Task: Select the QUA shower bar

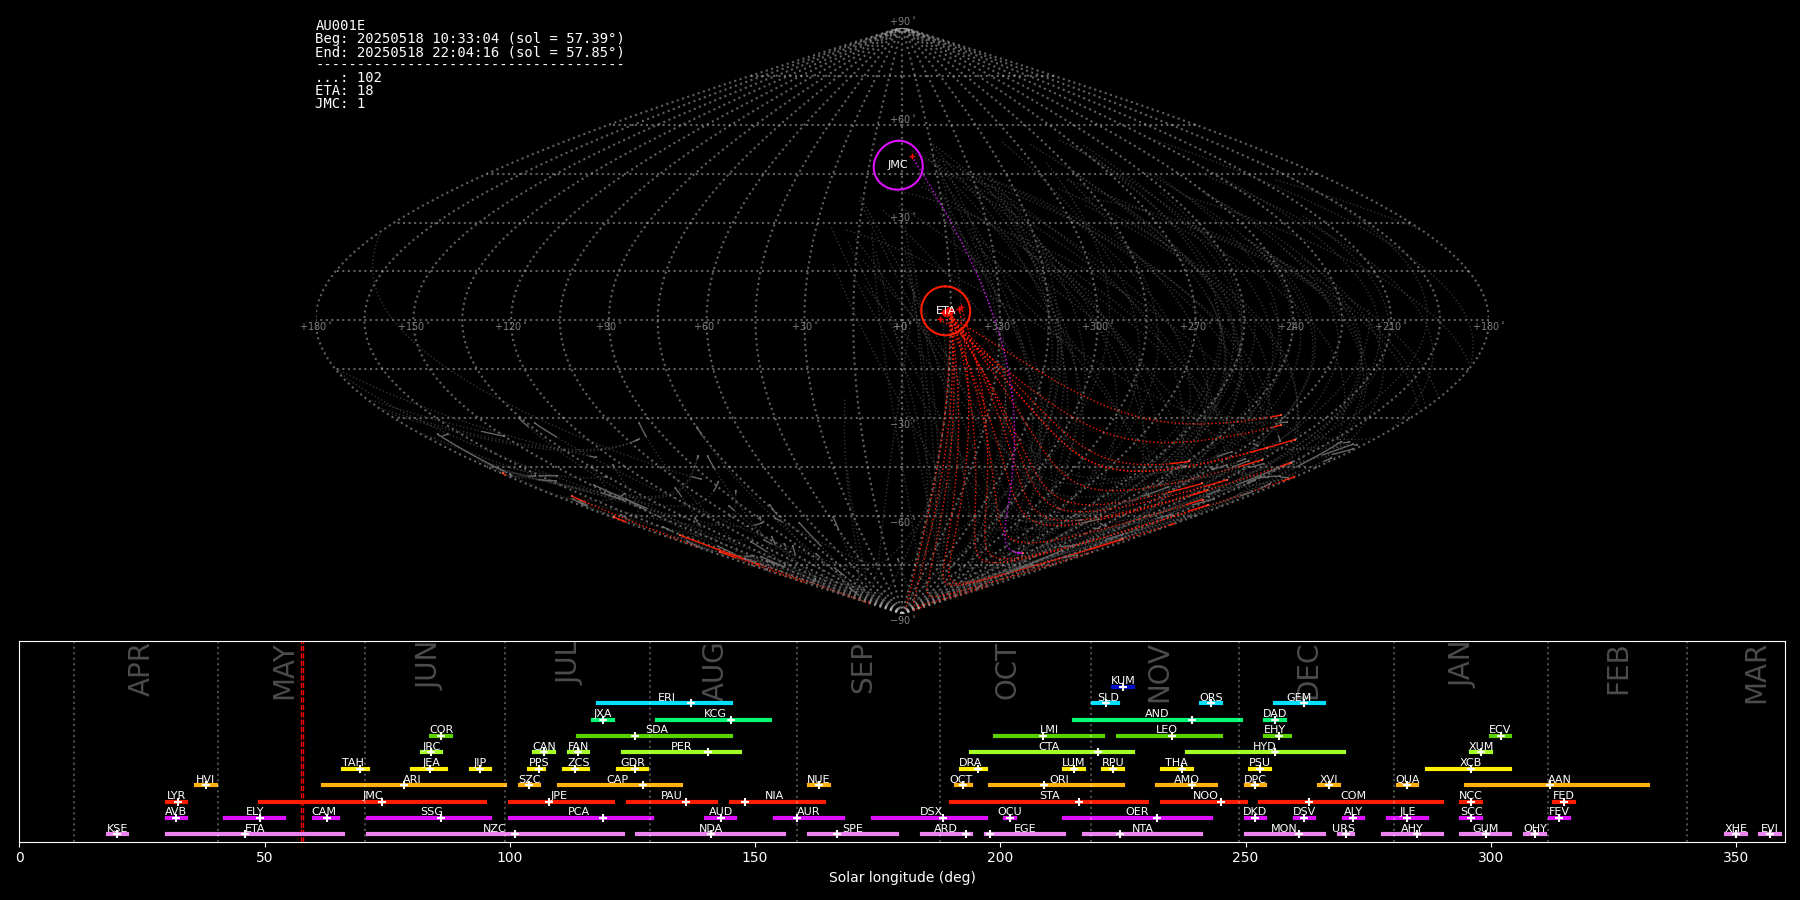Action: pos(1407,785)
